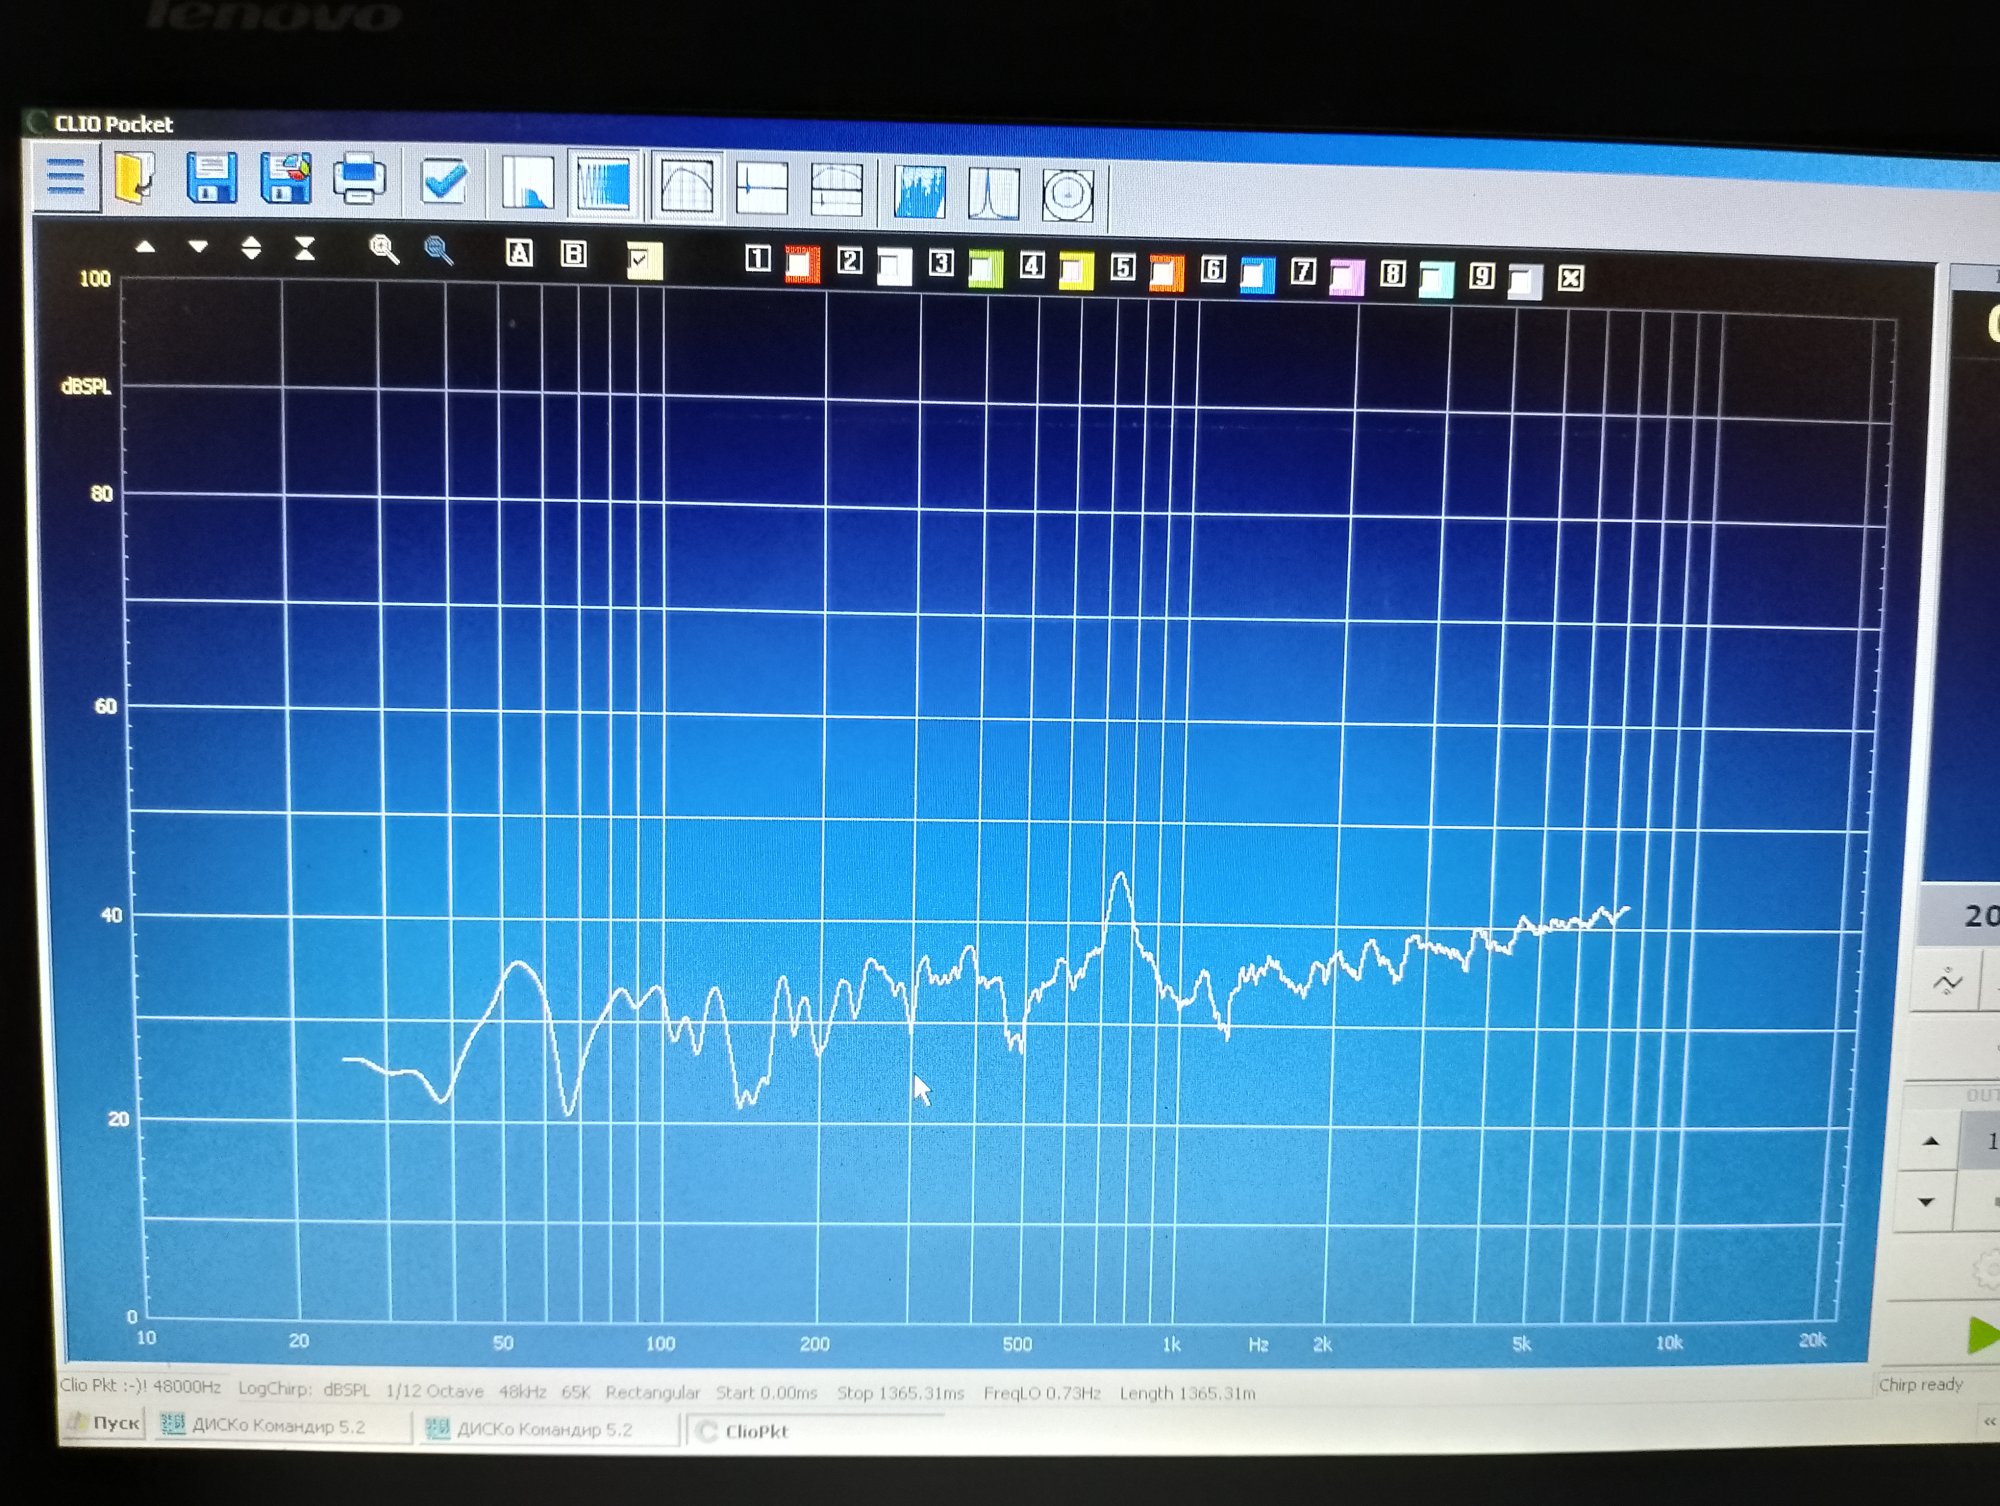Toggle the main curve beige checkbox
This screenshot has height=1506, width=2000.
[644, 261]
